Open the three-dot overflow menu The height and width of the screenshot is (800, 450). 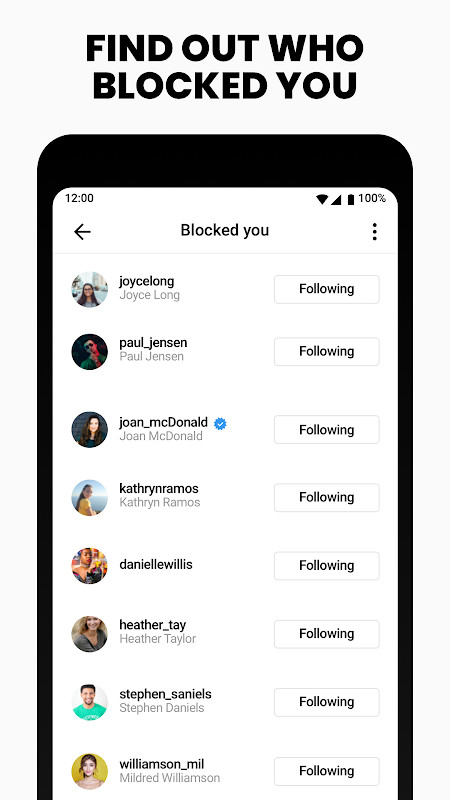(374, 232)
